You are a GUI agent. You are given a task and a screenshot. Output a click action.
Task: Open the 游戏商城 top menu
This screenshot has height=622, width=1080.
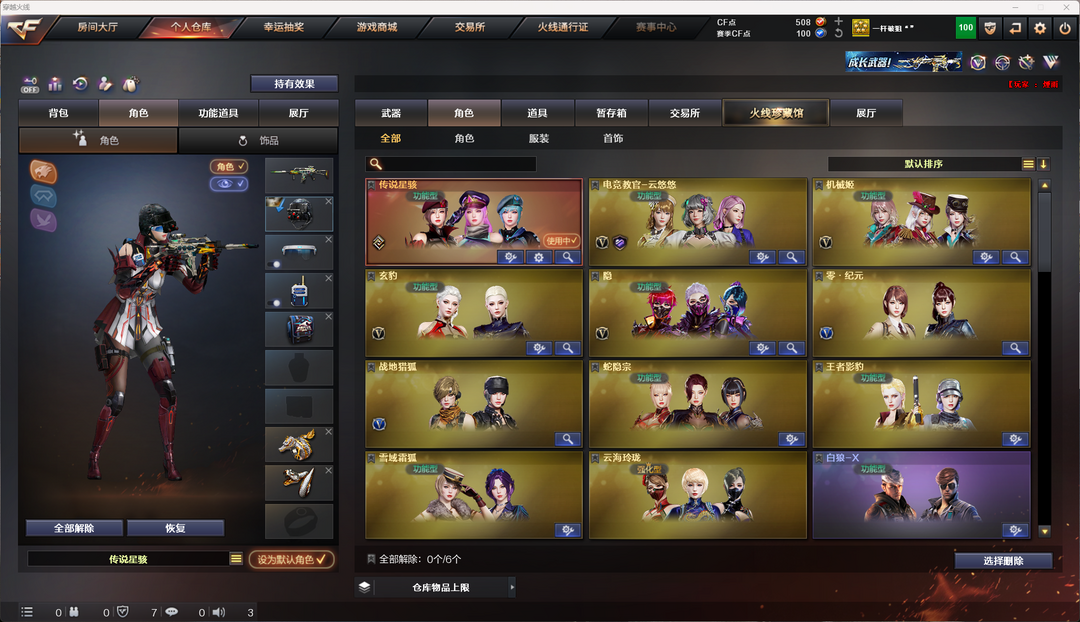tap(377, 28)
